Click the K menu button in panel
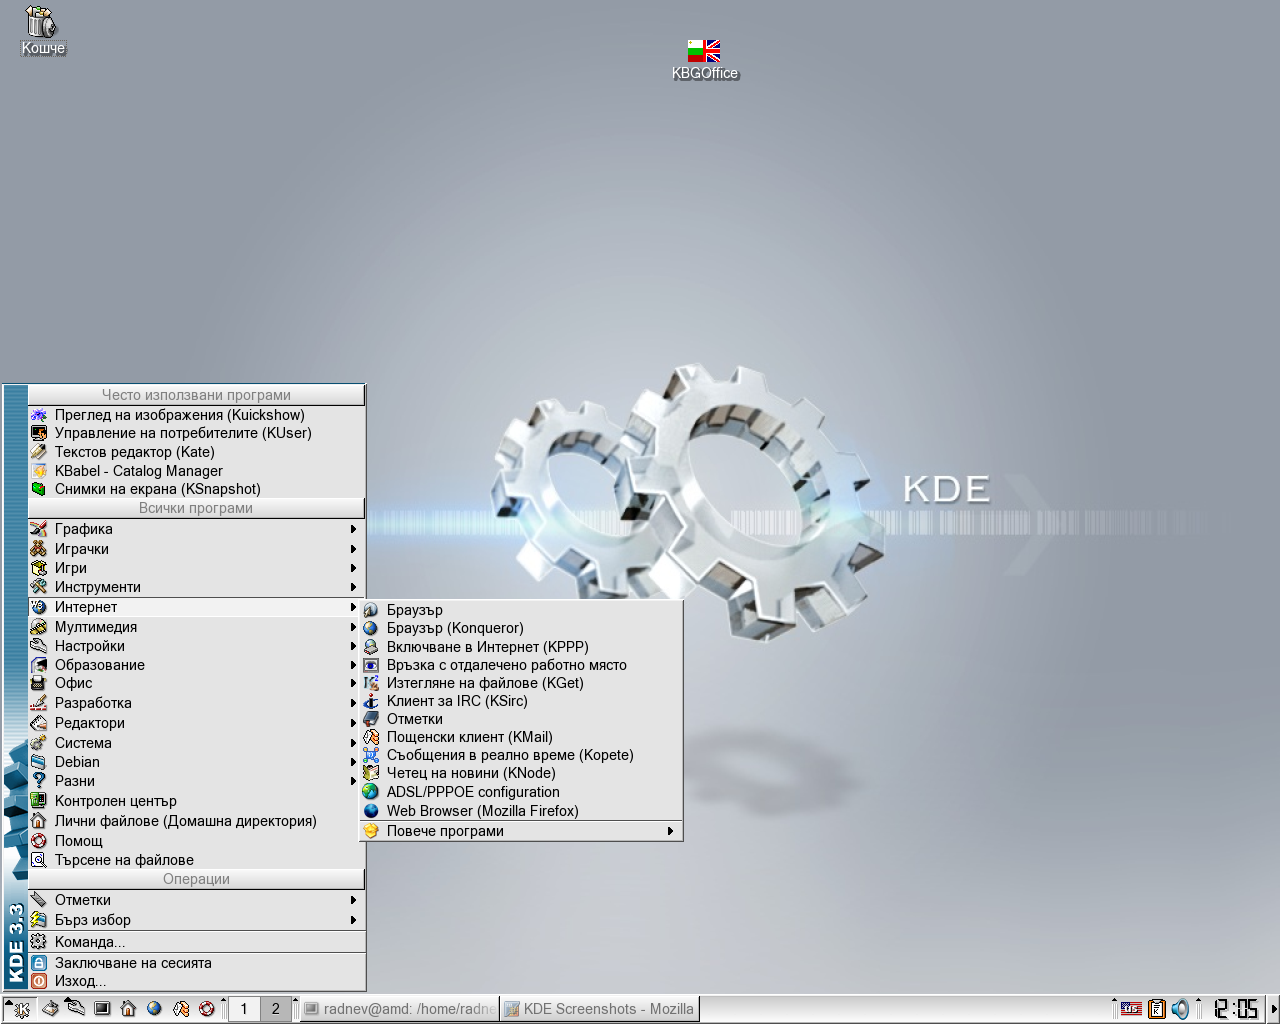1280x1024 pixels. pos(22,1009)
